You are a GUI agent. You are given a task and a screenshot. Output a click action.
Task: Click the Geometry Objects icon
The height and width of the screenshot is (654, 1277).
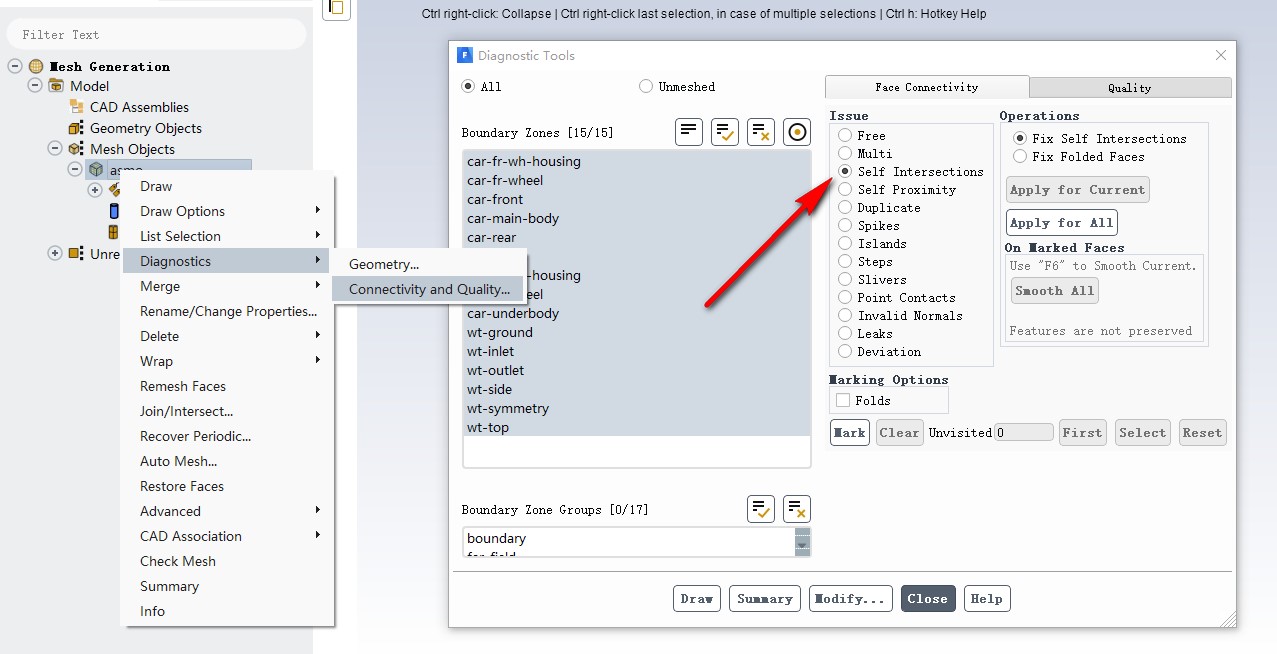pos(76,128)
